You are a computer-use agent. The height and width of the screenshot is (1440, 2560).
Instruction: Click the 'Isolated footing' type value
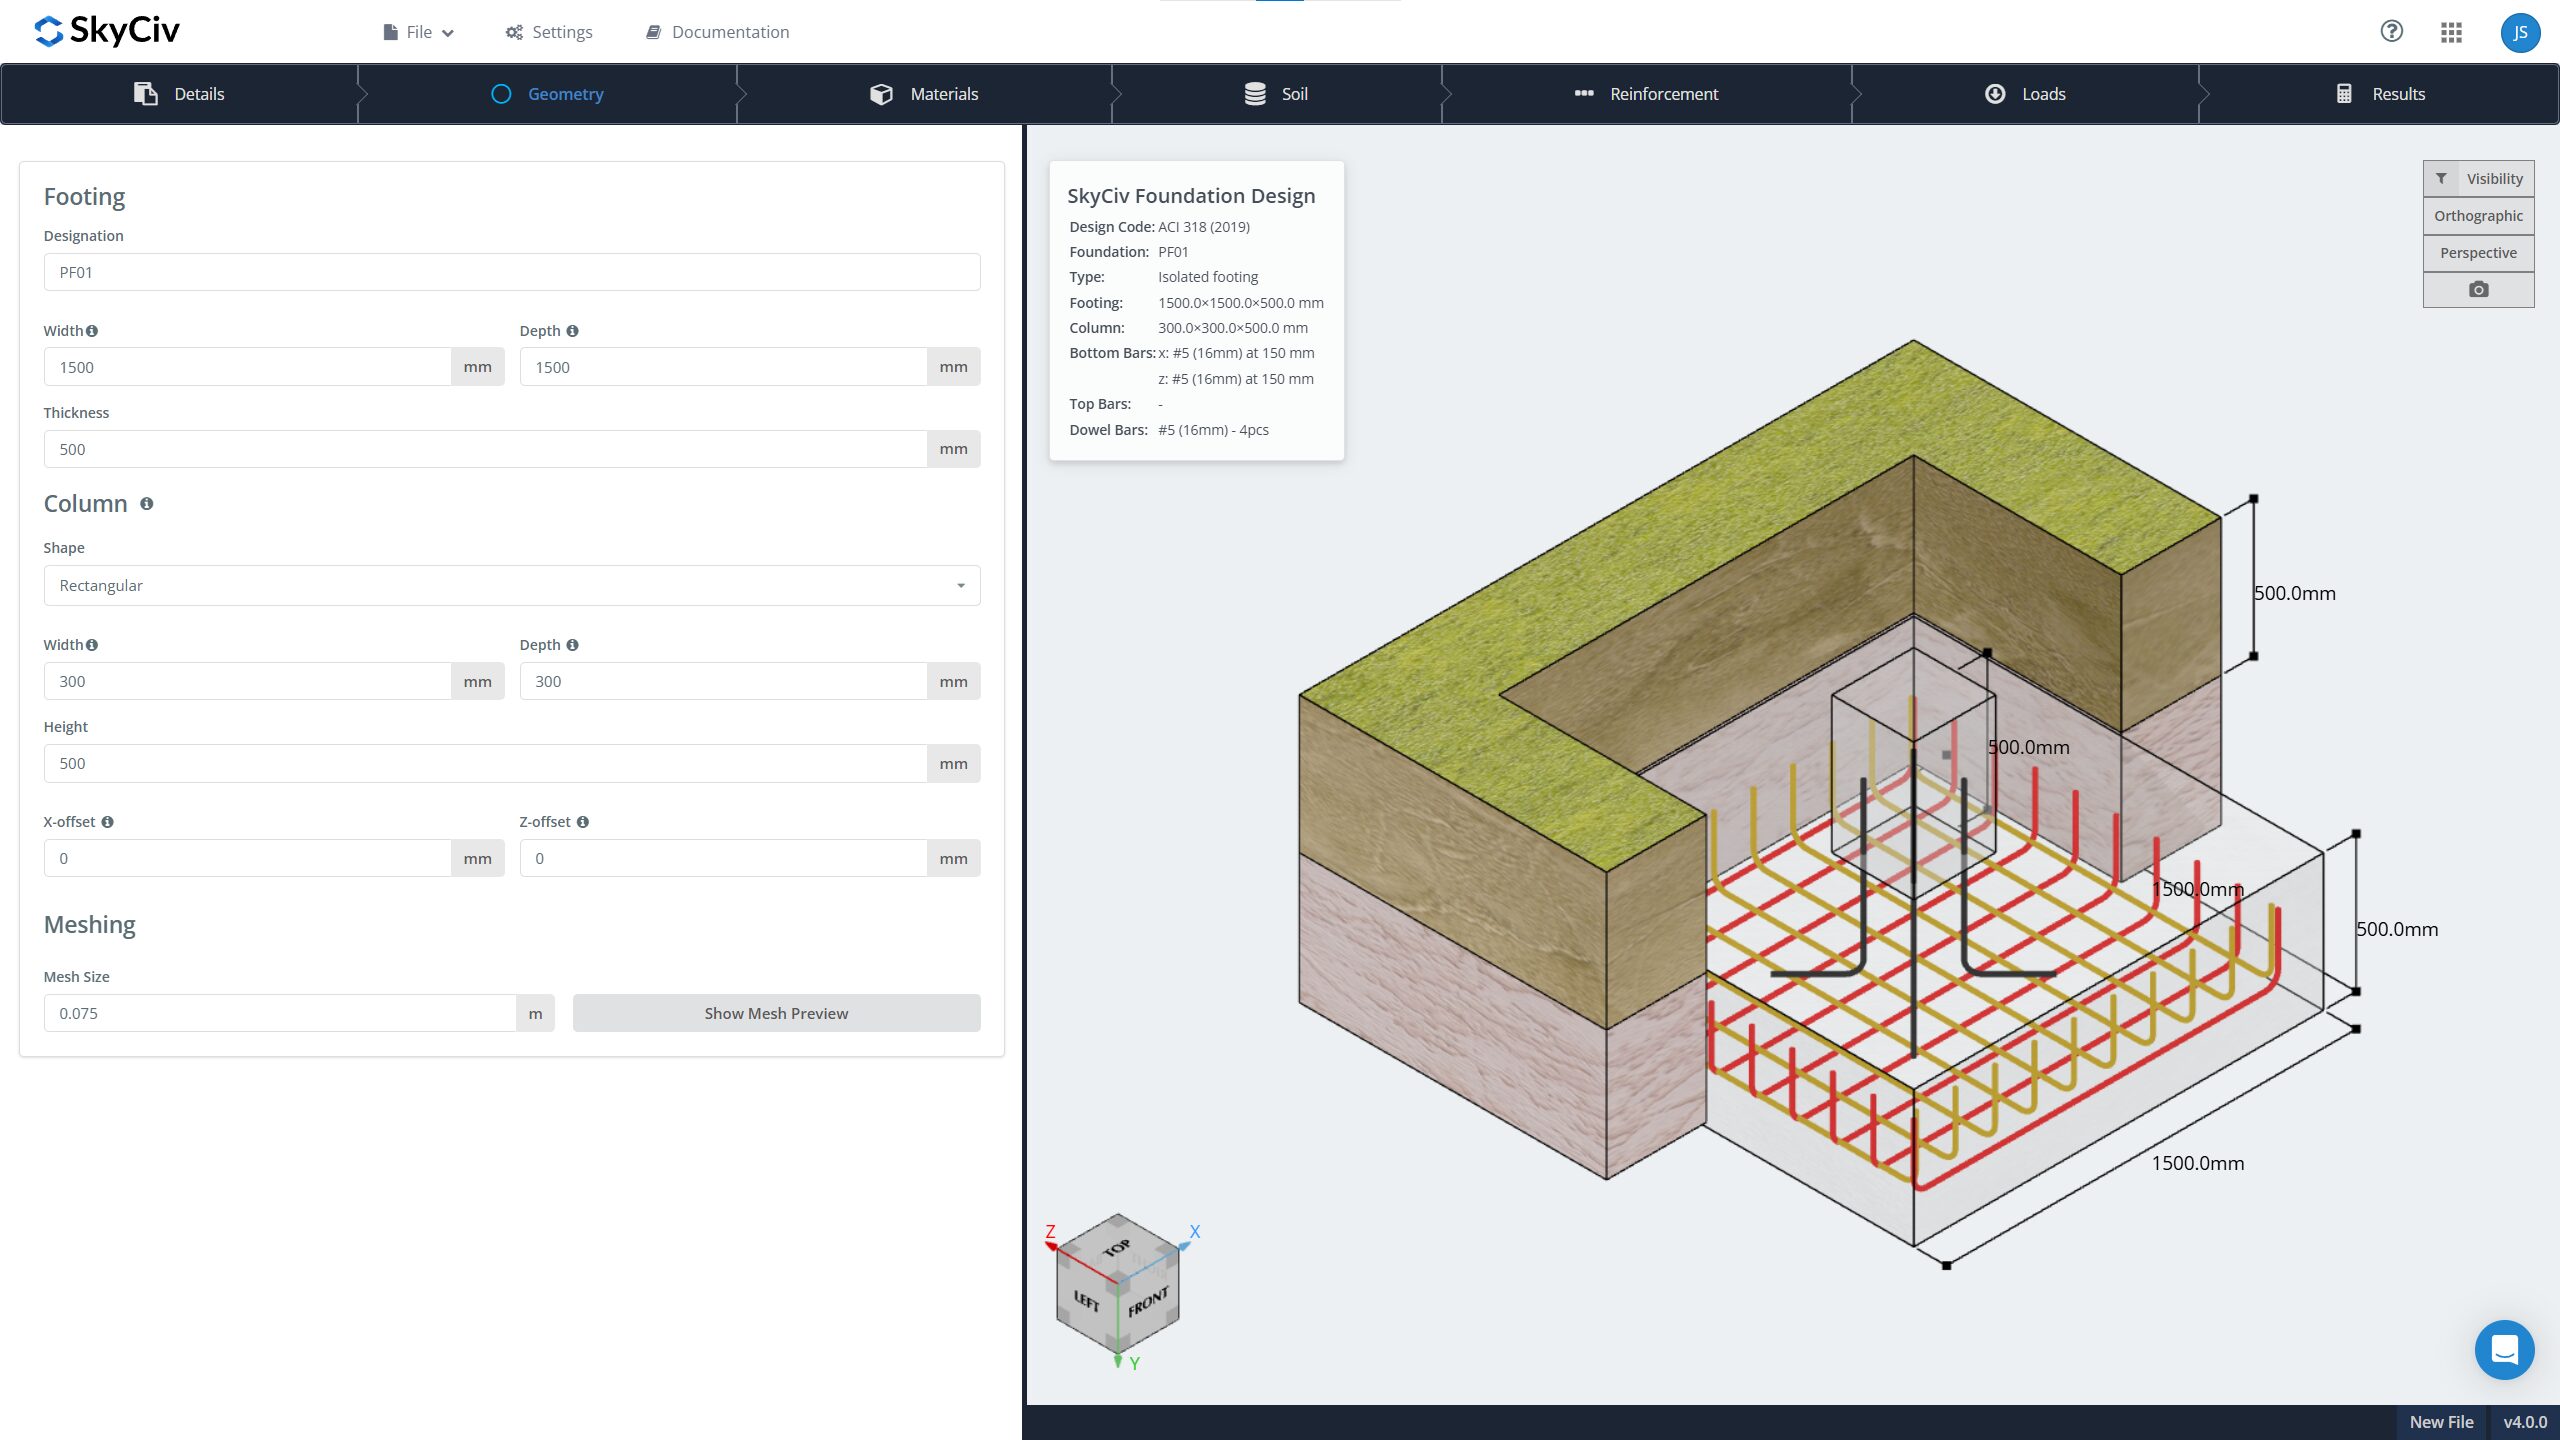pos(1208,277)
